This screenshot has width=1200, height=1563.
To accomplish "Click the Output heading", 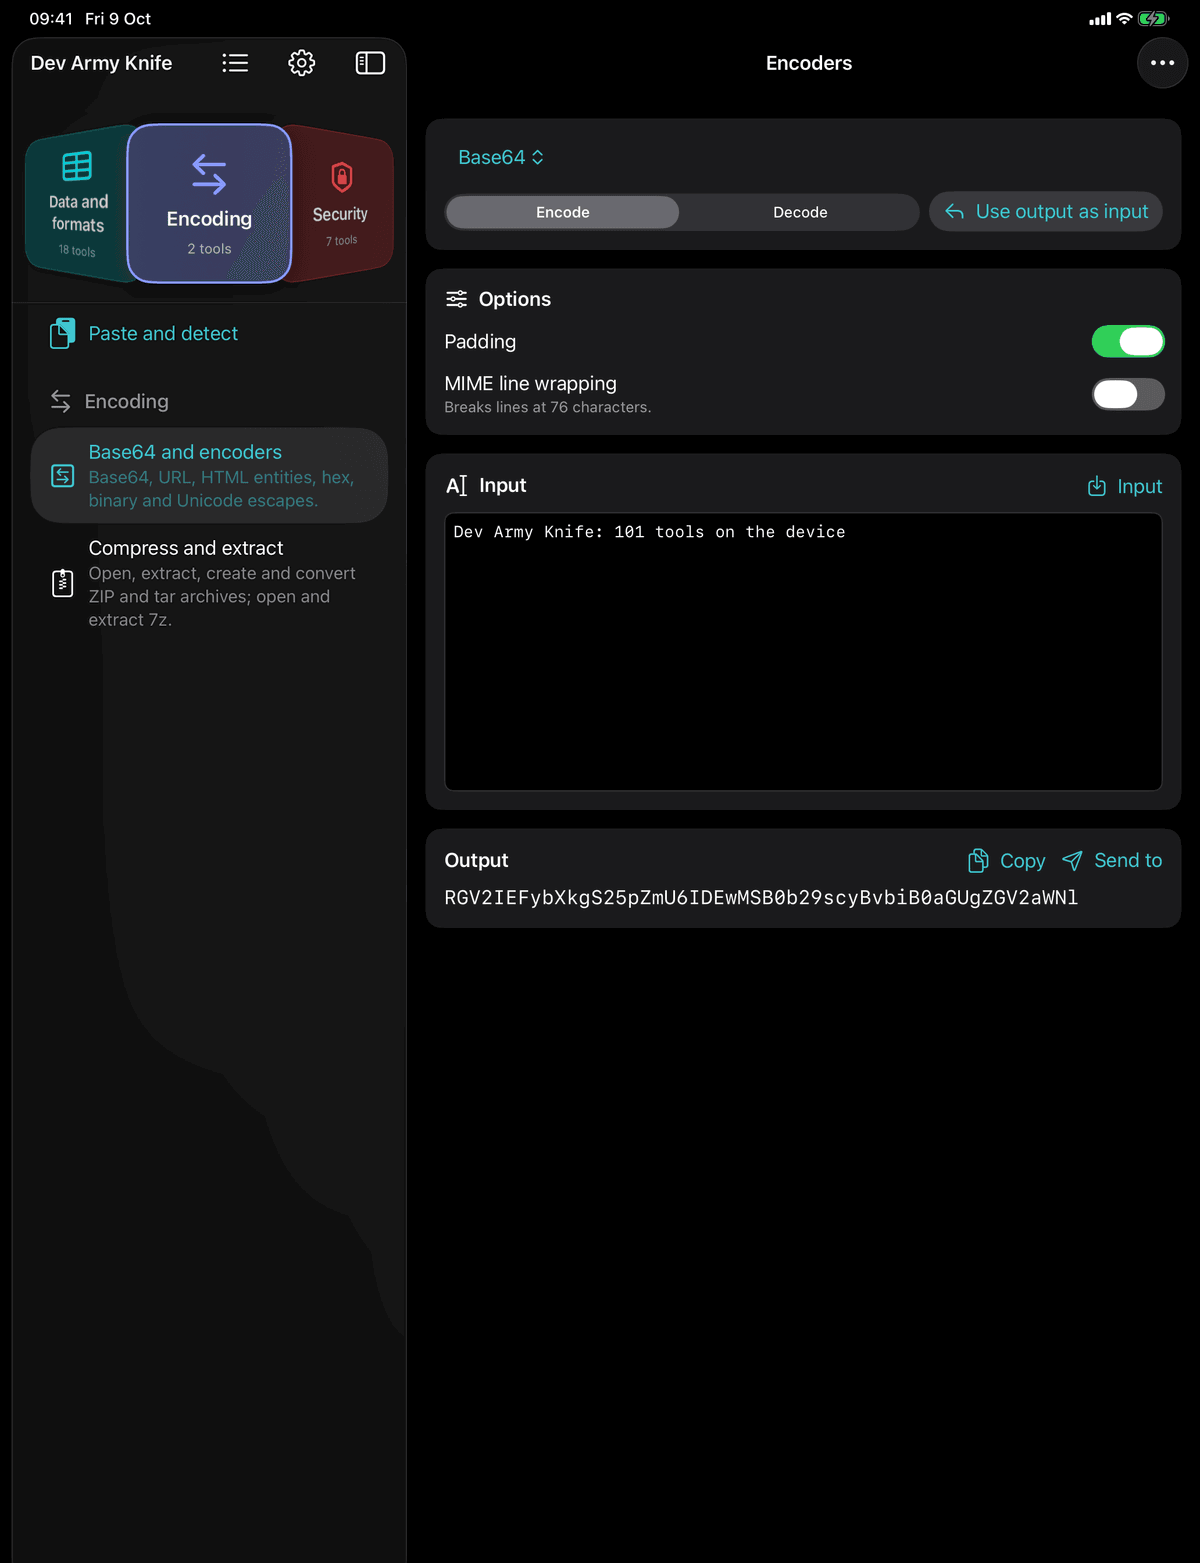I will (x=476, y=861).
